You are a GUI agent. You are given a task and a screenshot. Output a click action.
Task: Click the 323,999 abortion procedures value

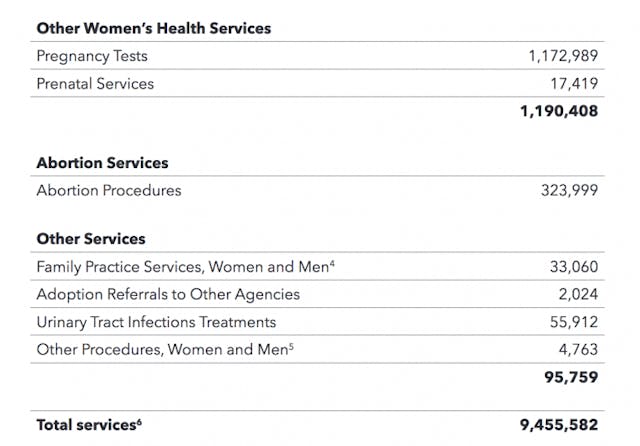click(x=570, y=190)
